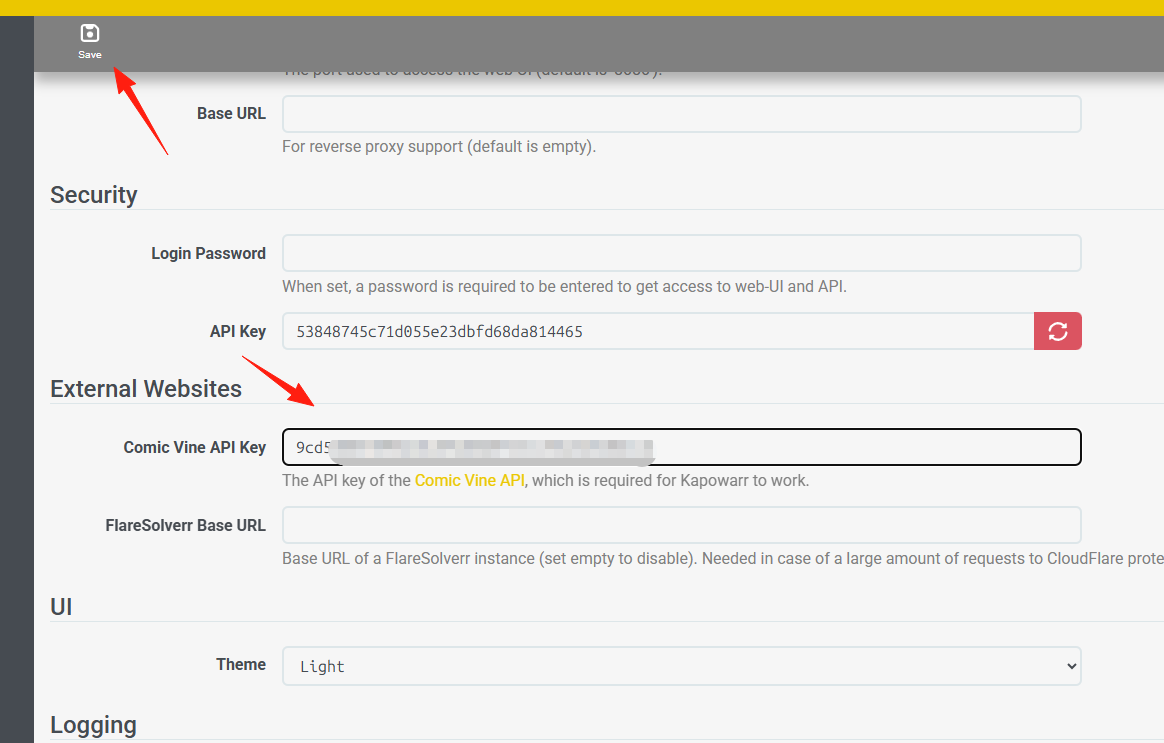Focus the Login Password field

[681, 253]
